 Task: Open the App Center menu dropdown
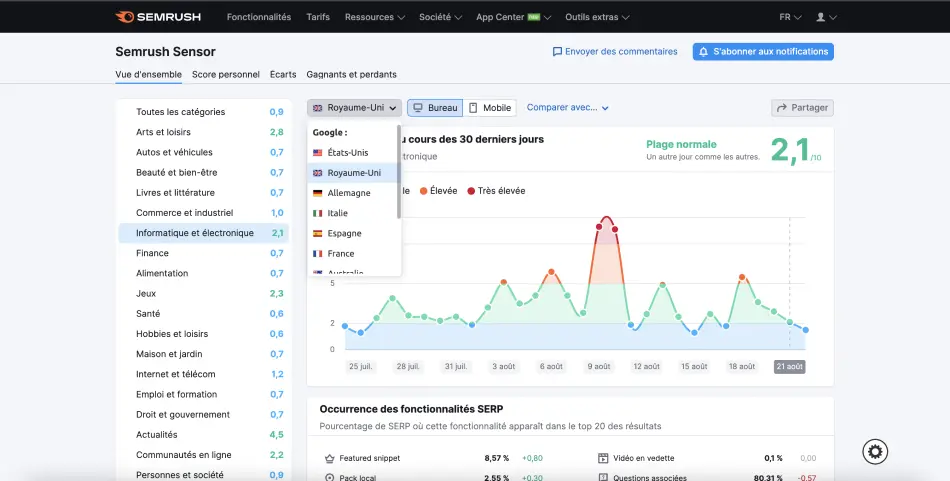click(x=513, y=17)
